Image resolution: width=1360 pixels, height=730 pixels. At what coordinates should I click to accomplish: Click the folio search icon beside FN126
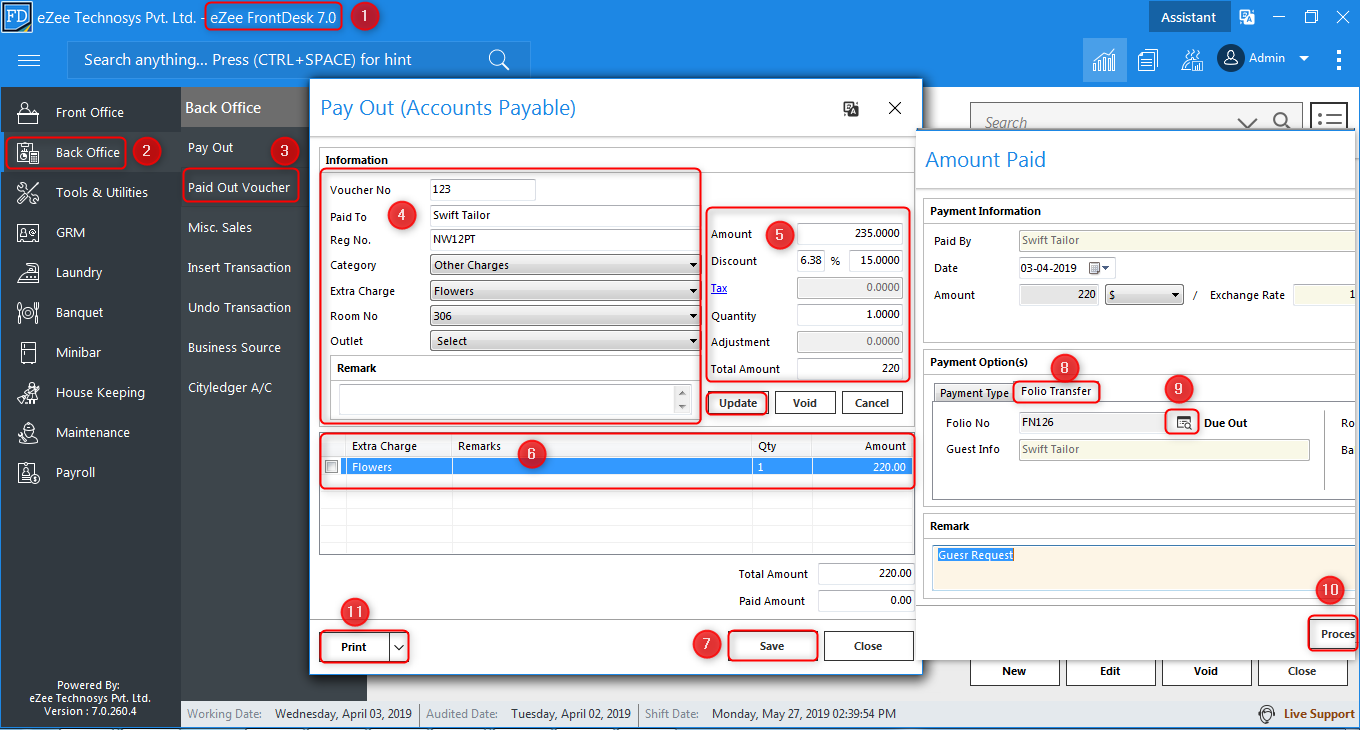1182,422
